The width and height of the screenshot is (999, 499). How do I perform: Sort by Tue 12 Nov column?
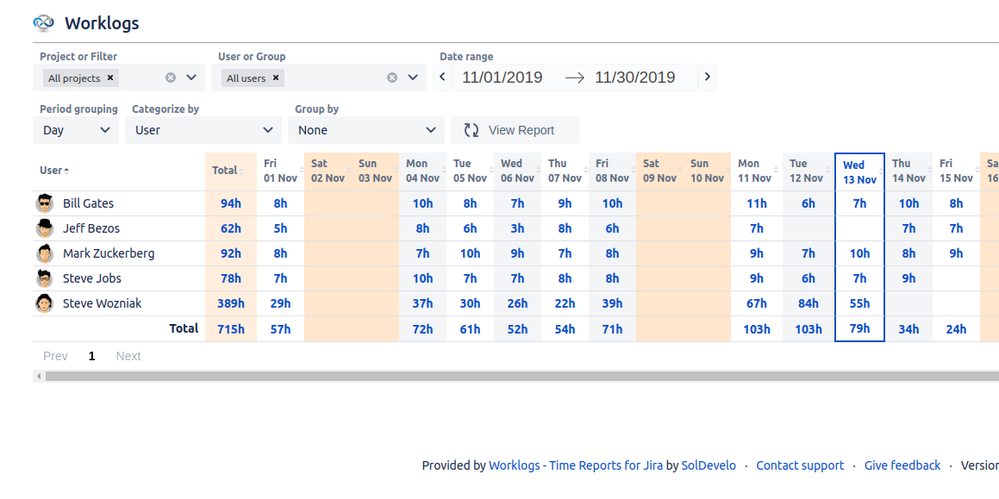(x=808, y=171)
